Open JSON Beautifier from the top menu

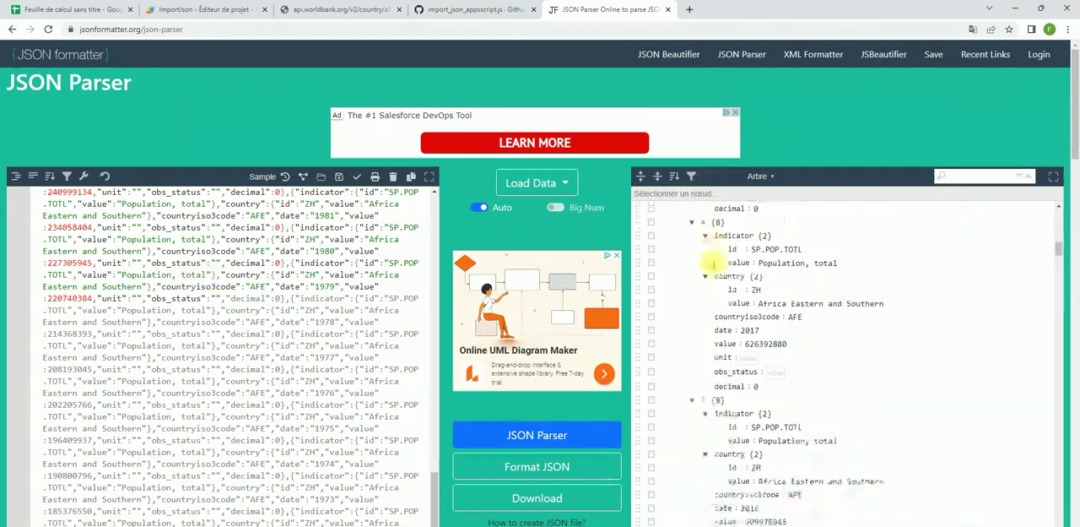[x=668, y=54]
